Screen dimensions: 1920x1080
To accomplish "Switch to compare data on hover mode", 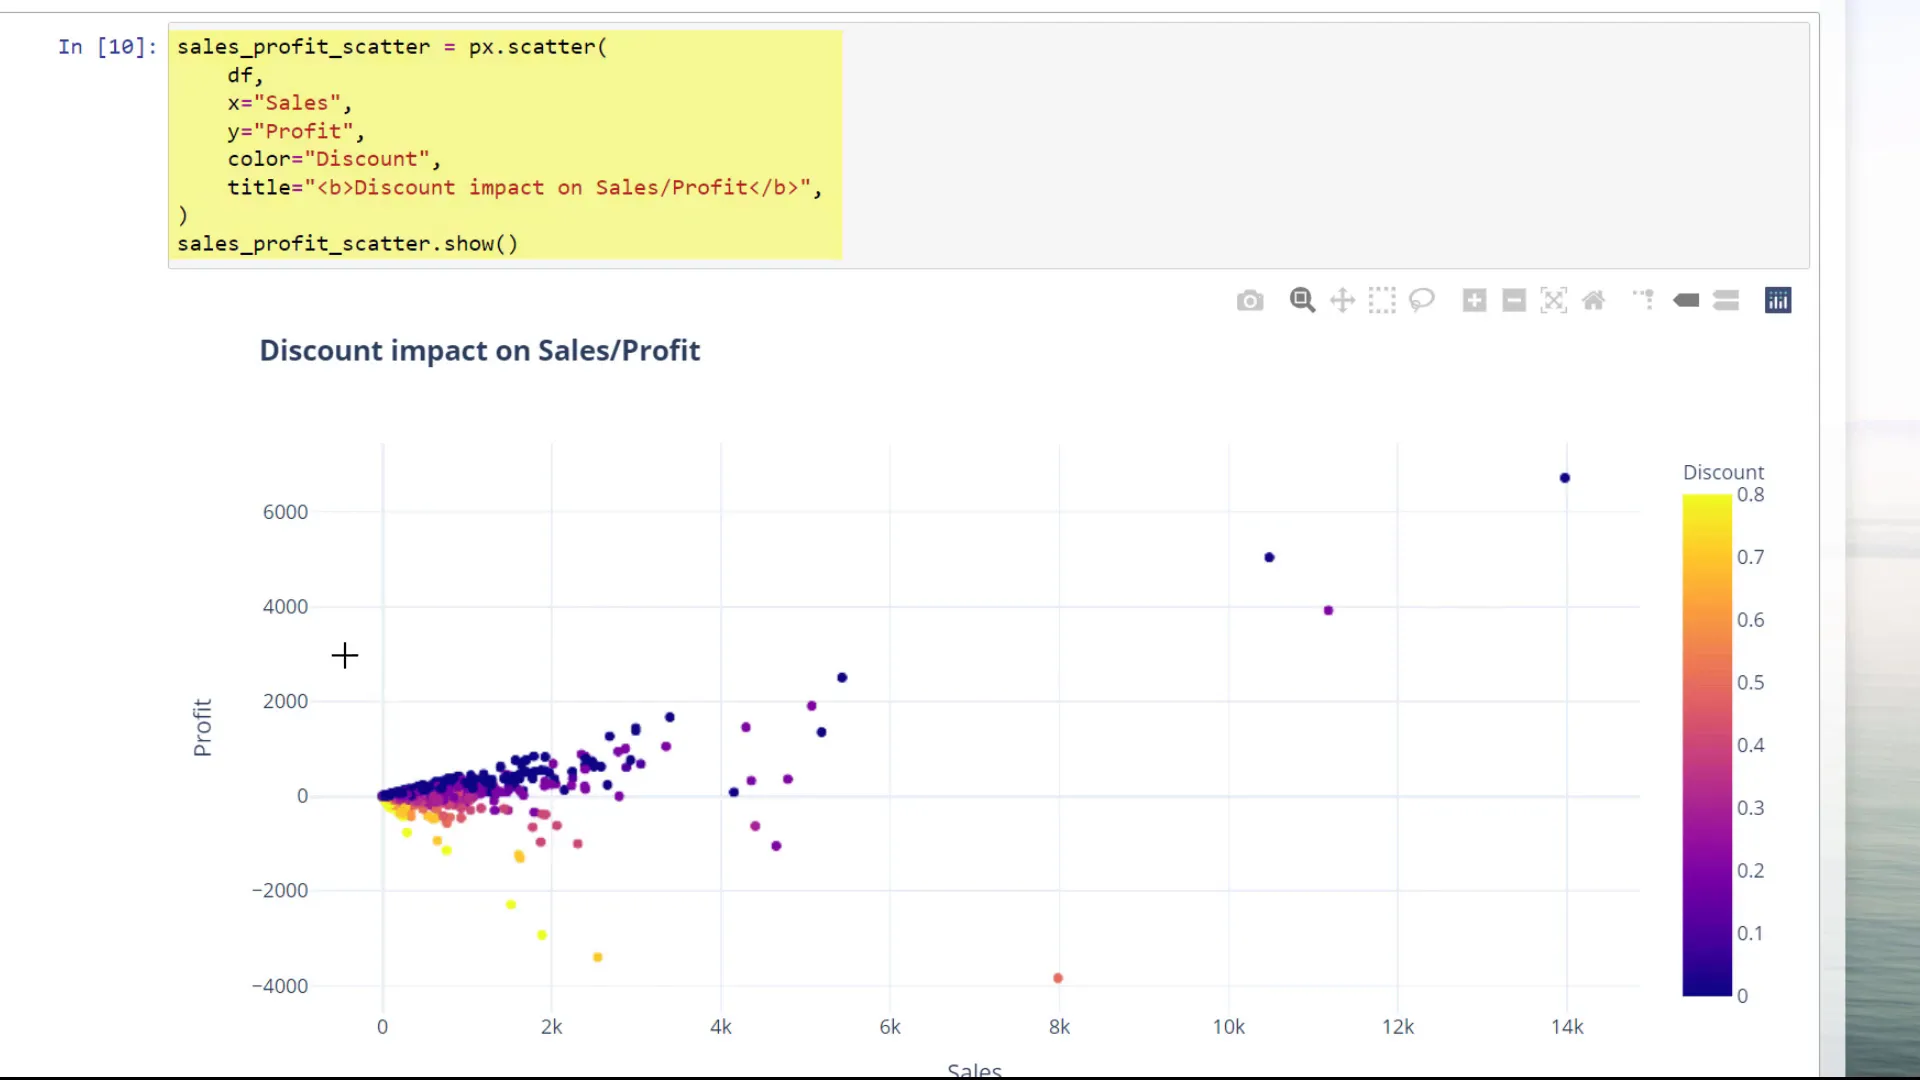I will (1727, 300).
